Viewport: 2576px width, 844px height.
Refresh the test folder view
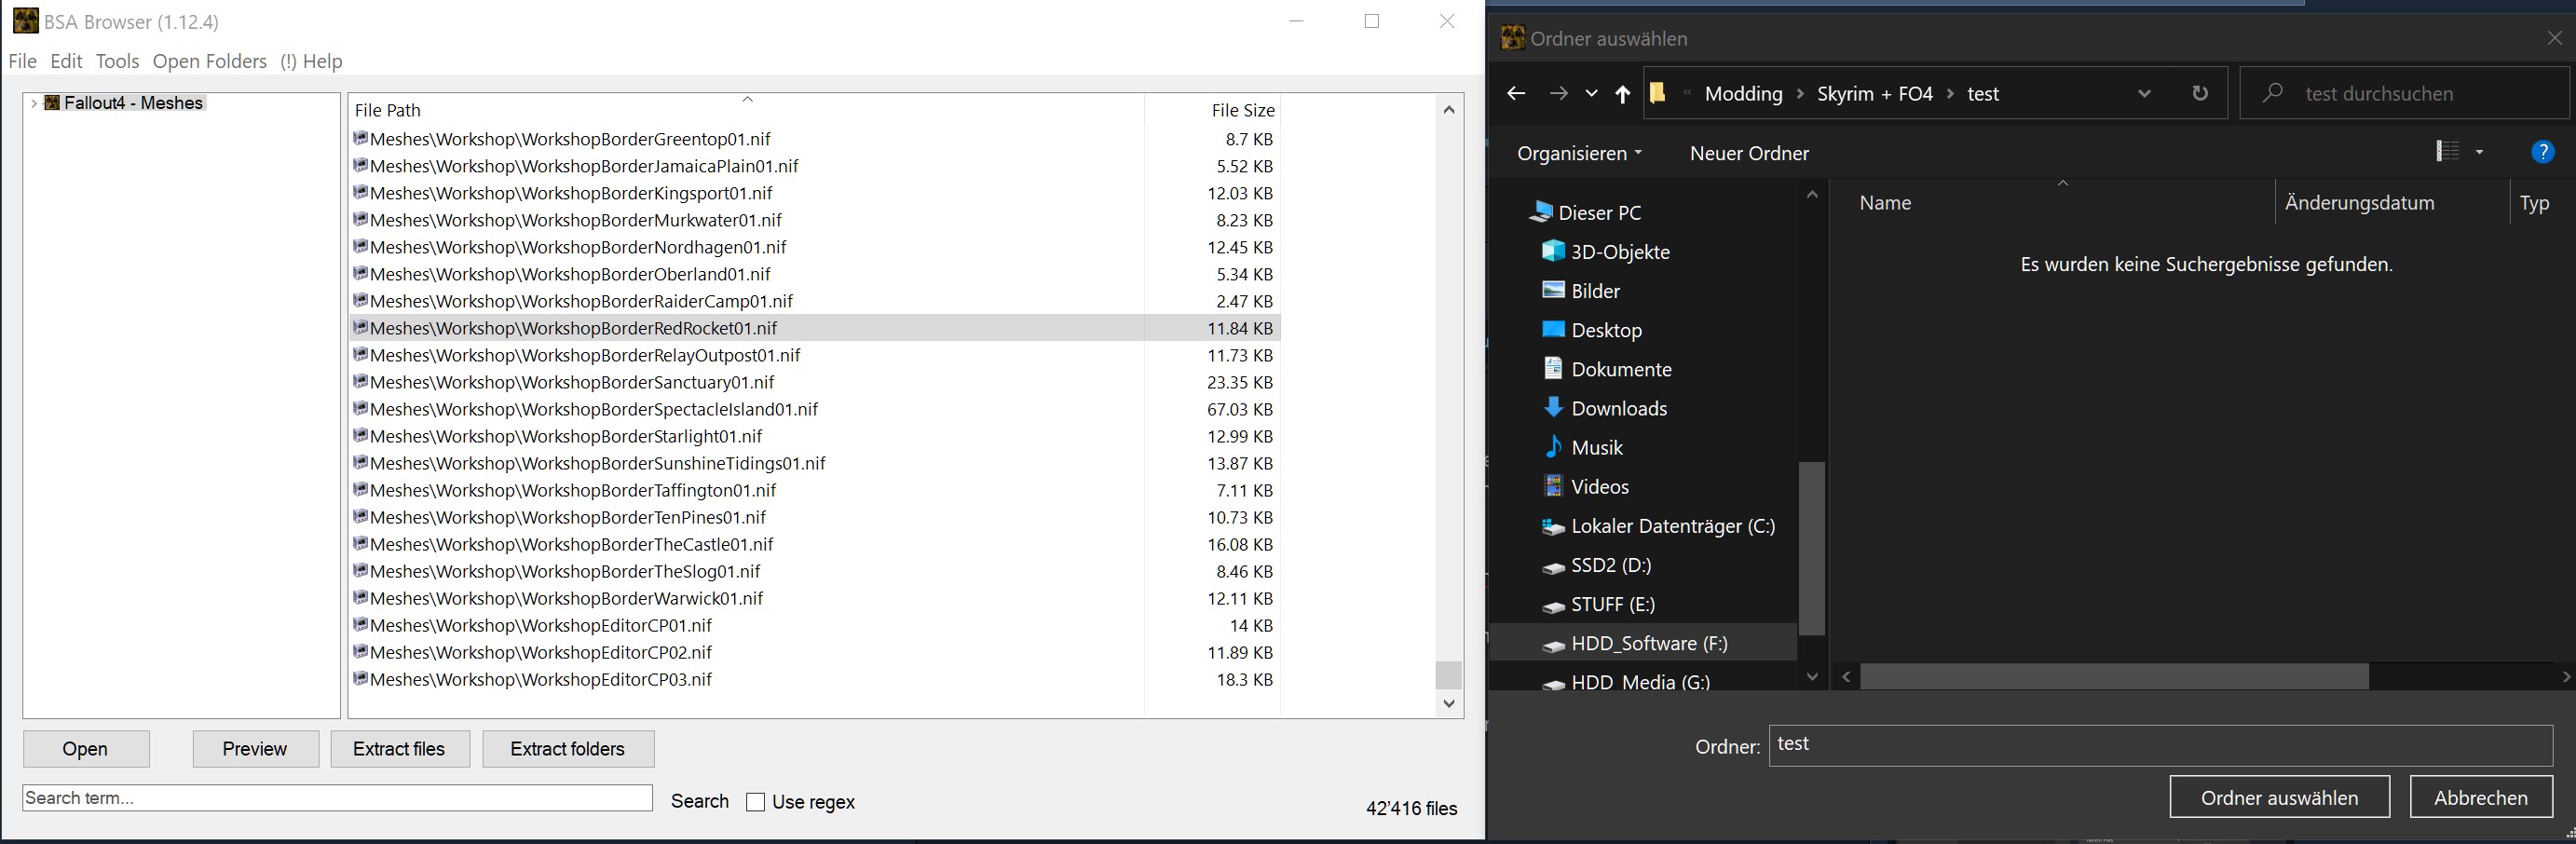(x=2200, y=93)
